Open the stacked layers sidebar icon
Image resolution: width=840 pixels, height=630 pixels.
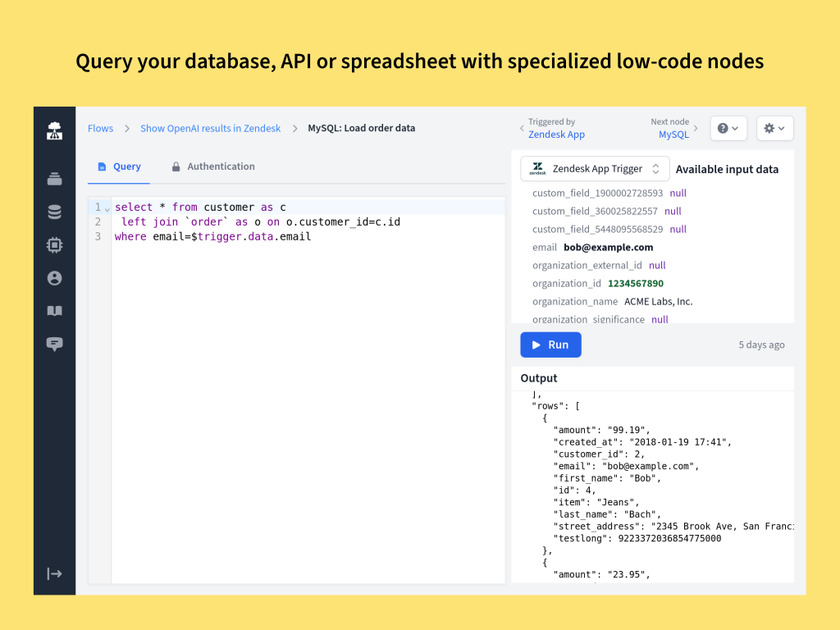(x=54, y=180)
